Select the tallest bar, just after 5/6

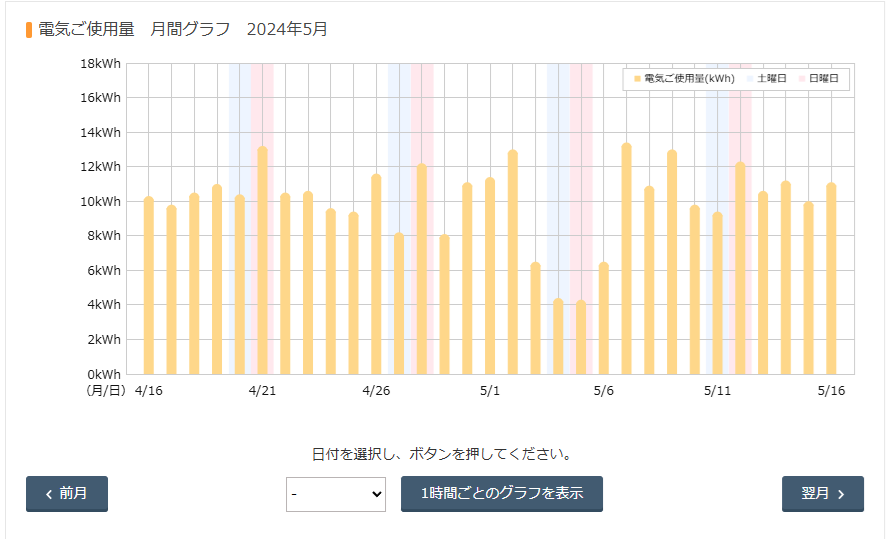click(626, 259)
